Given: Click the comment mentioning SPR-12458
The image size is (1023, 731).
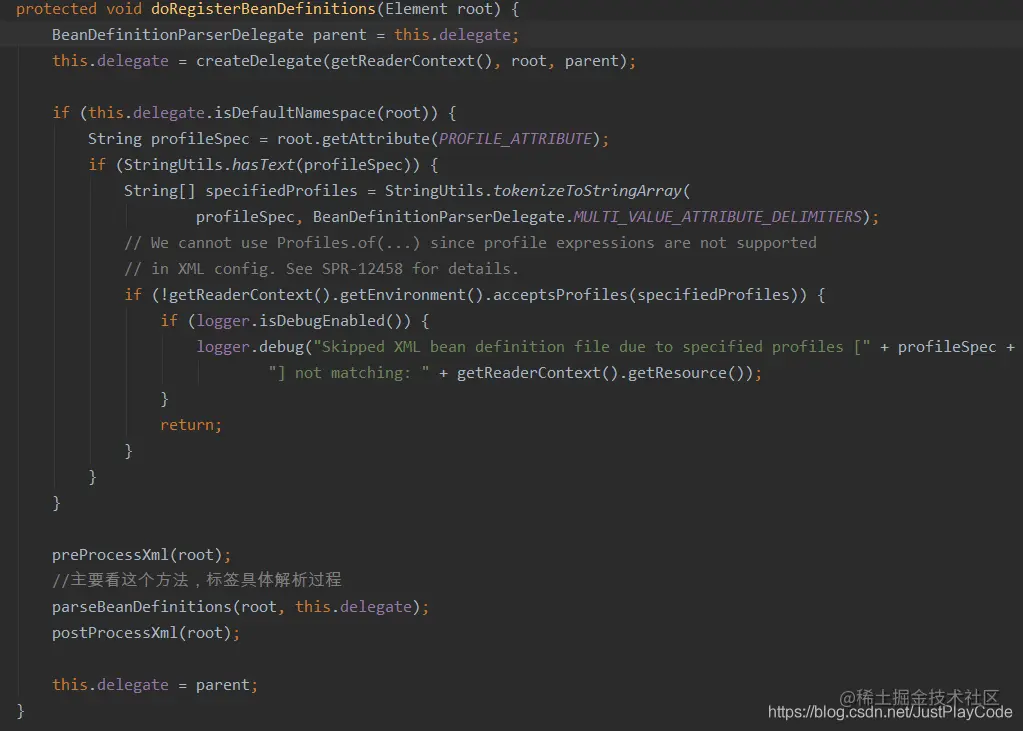Looking at the screenshot, I should [x=321, y=269].
